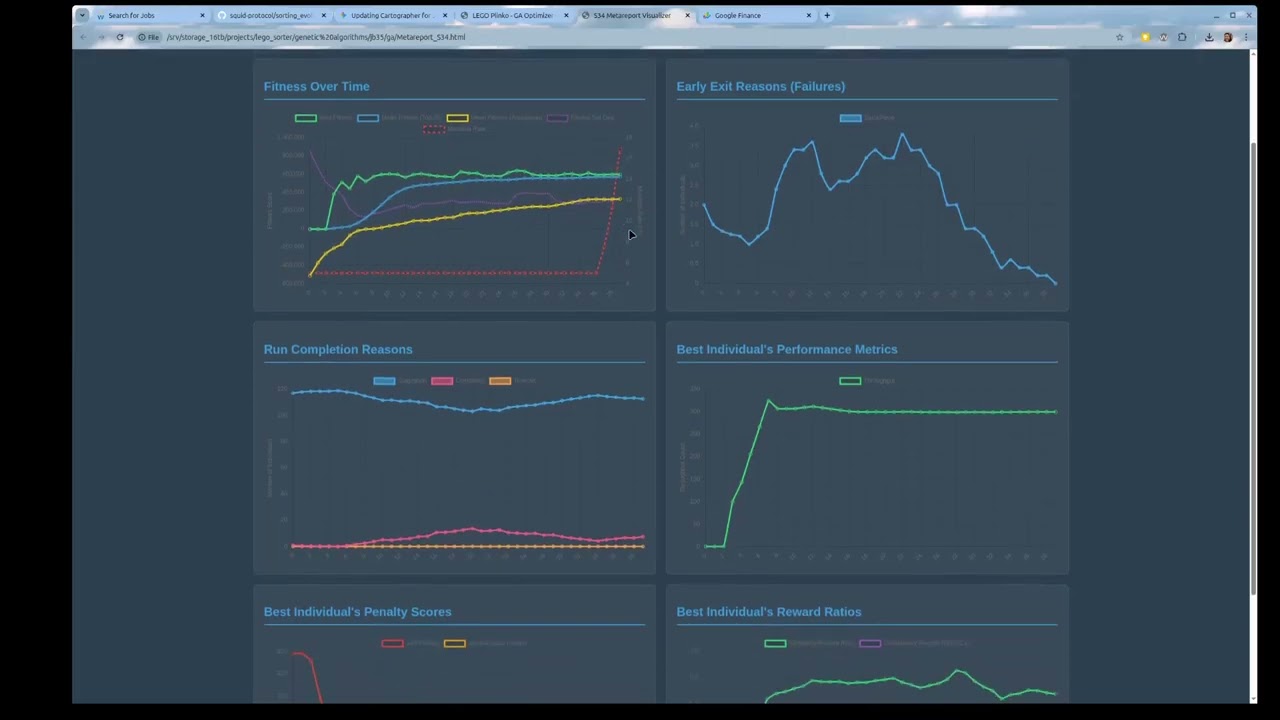Click the yellow extension icon in toolbar
Viewport: 1280px width, 720px height.
click(x=1146, y=37)
